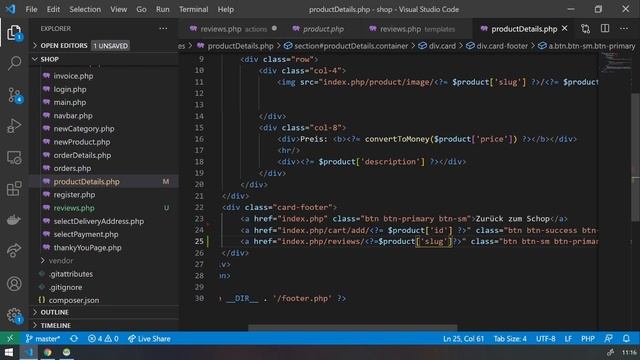Screen dimensions: 640x360
Task: Open Run and Debug view icon
Action: tap(14, 126)
